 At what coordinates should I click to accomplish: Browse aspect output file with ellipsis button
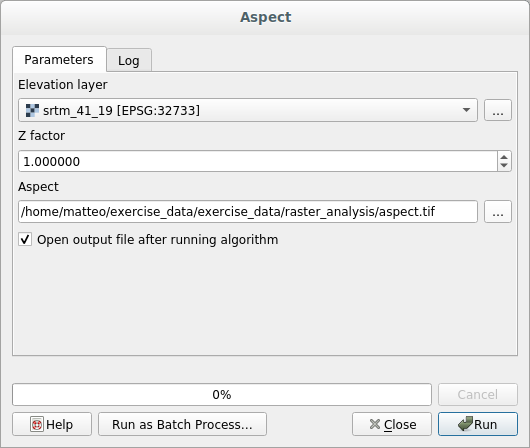(x=498, y=212)
